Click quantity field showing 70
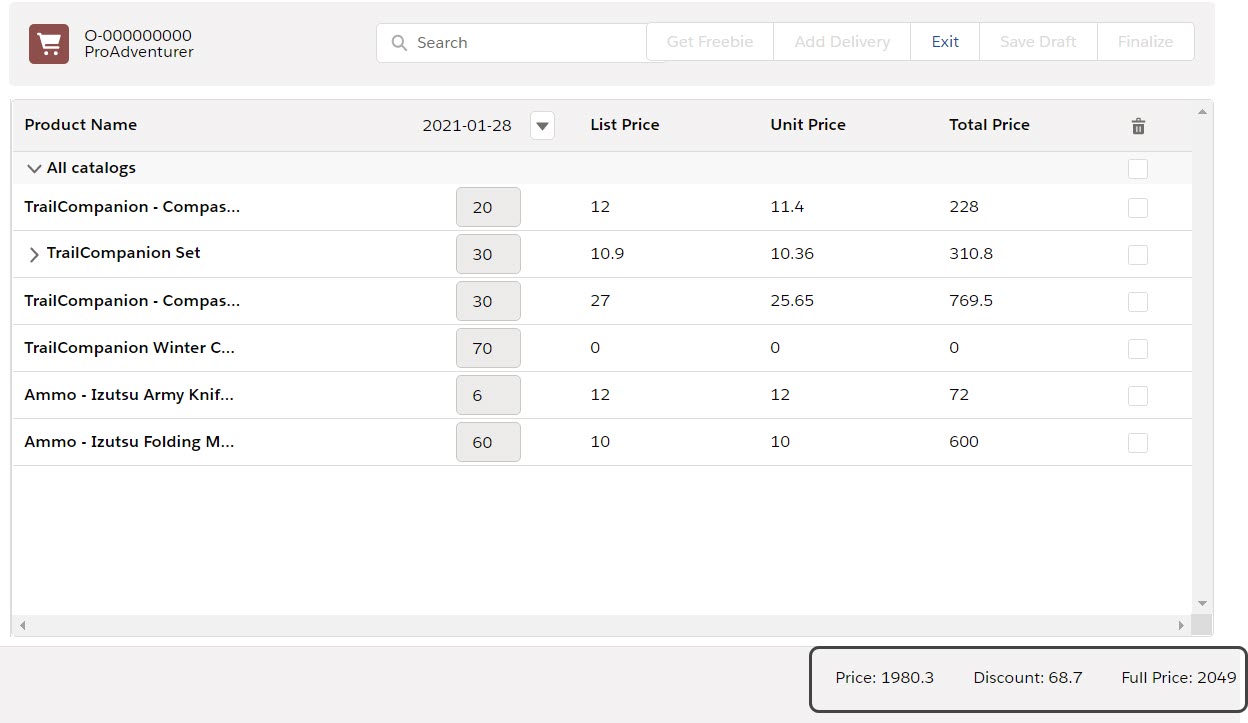Screen dimensions: 1248x723 pyautogui.click(x=488, y=349)
